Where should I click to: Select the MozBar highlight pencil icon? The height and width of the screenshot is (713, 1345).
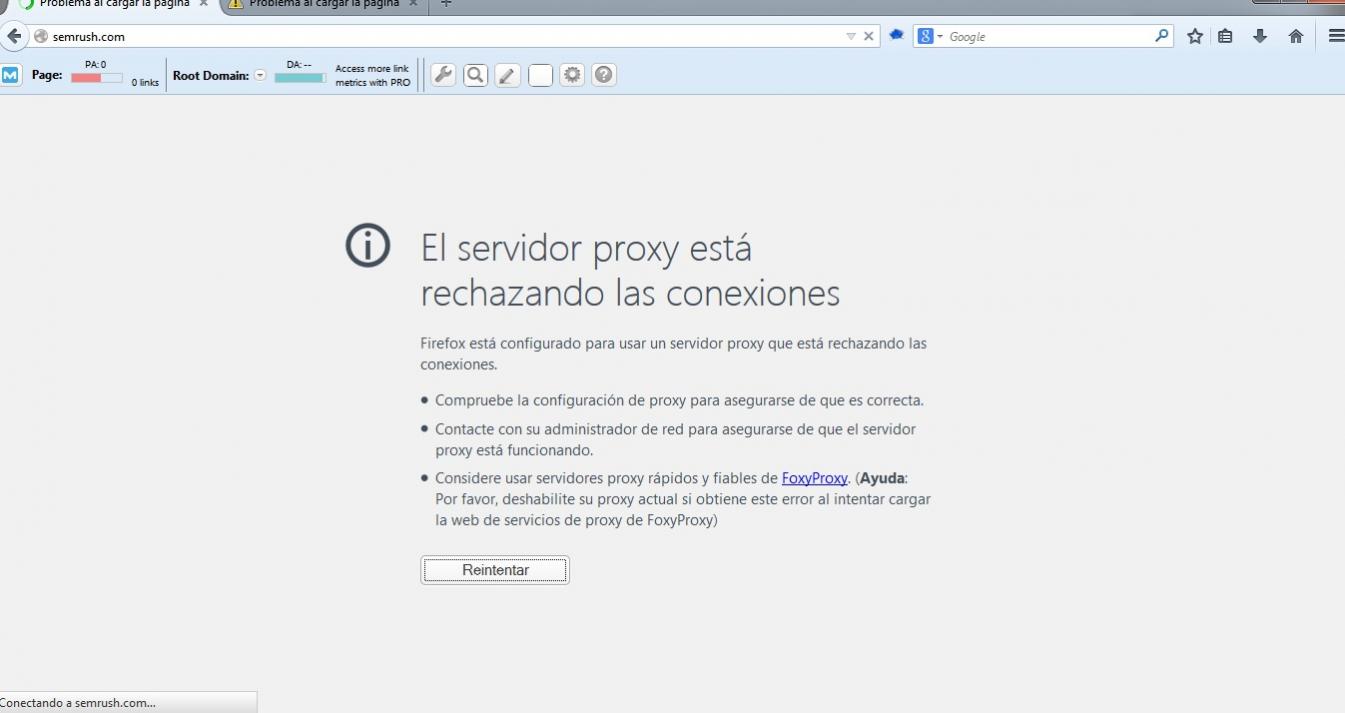point(508,75)
